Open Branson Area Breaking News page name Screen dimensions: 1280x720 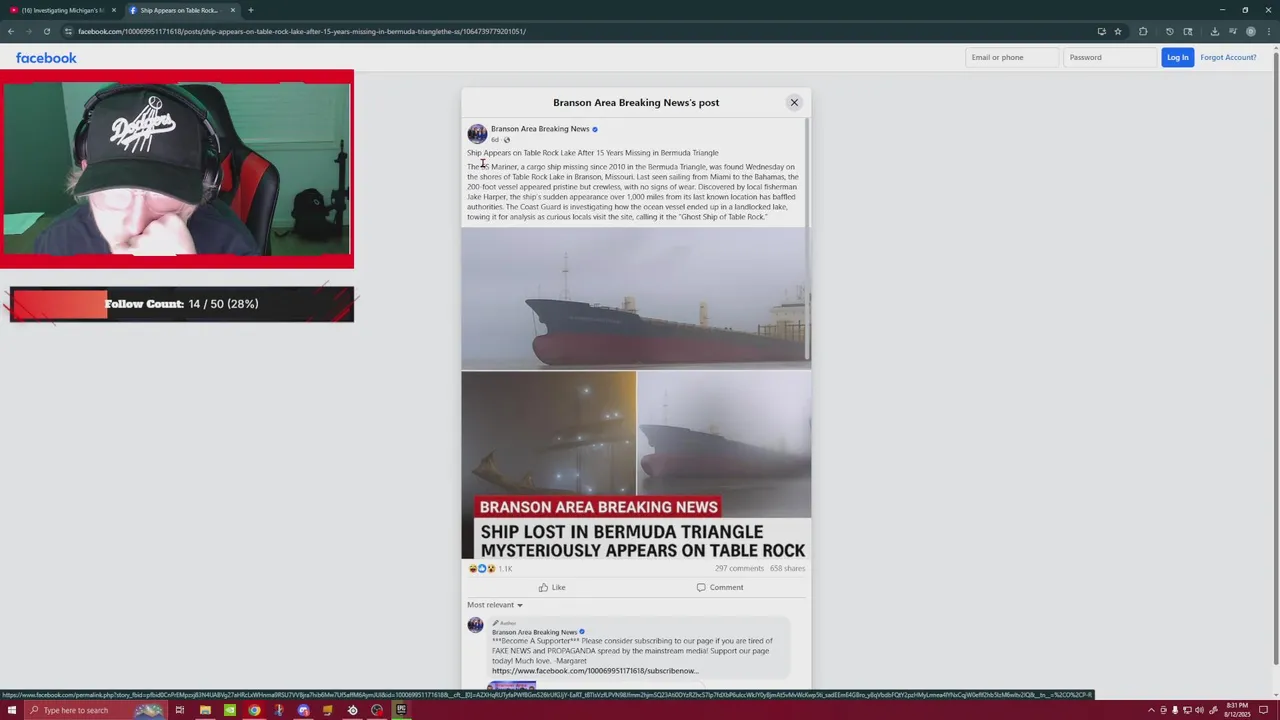(540, 129)
